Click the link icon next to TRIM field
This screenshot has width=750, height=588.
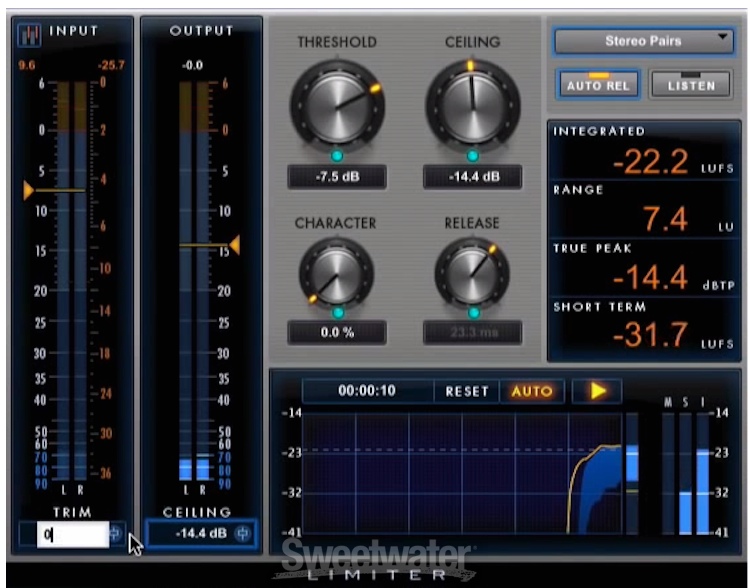point(115,533)
